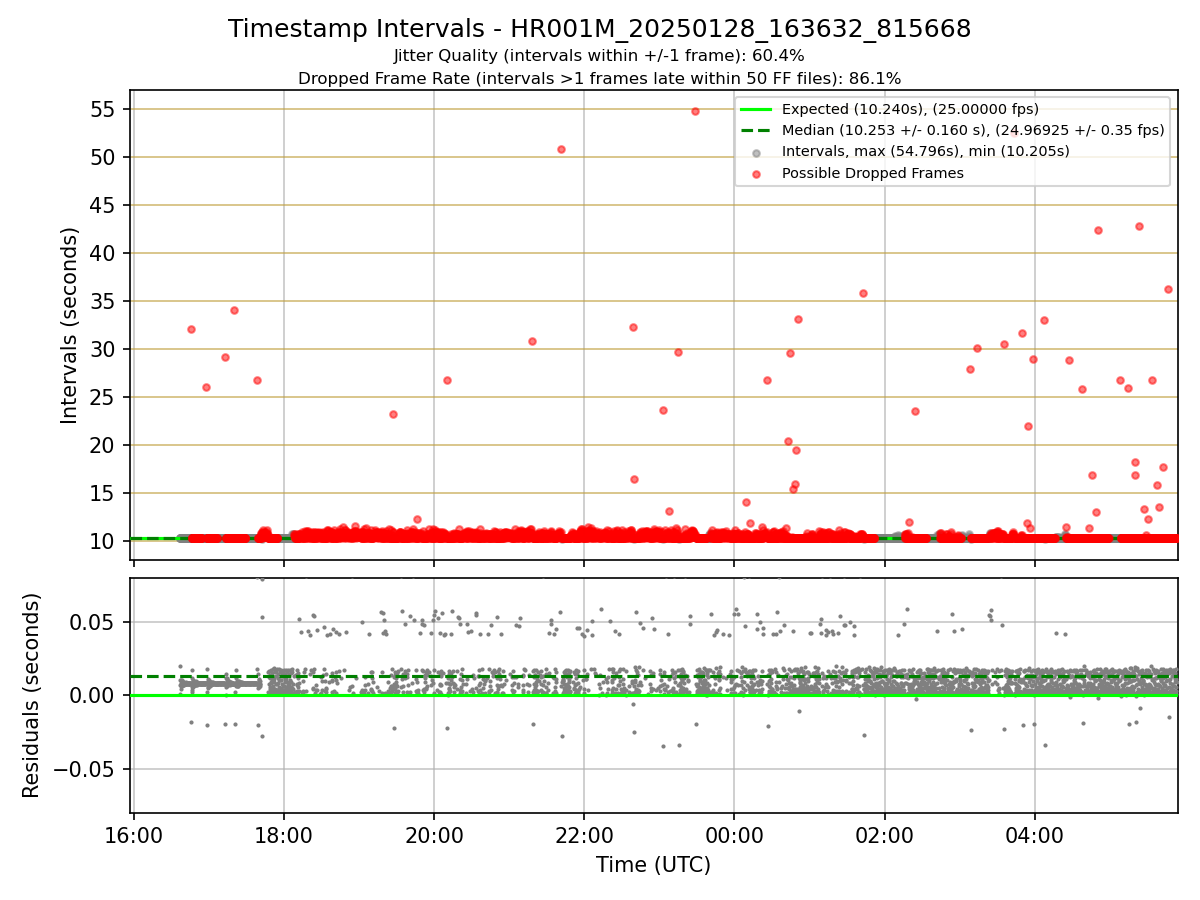Click the y-axis tick label '10'

[103, 541]
